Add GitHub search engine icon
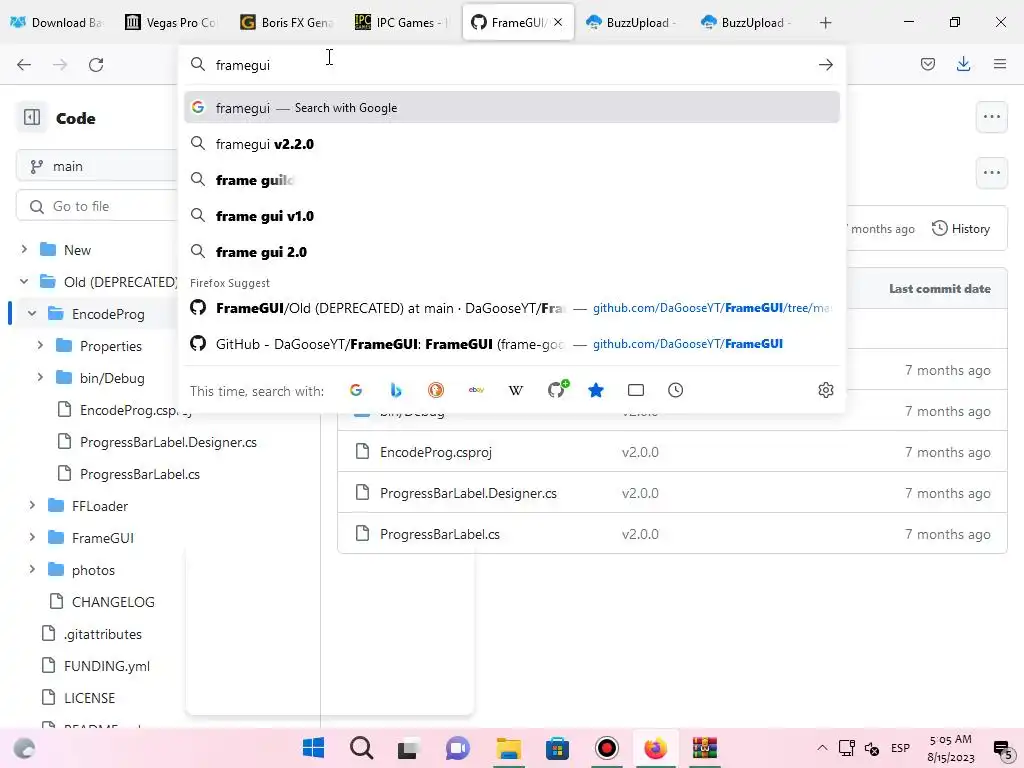This screenshot has width=1024, height=768. pos(557,390)
